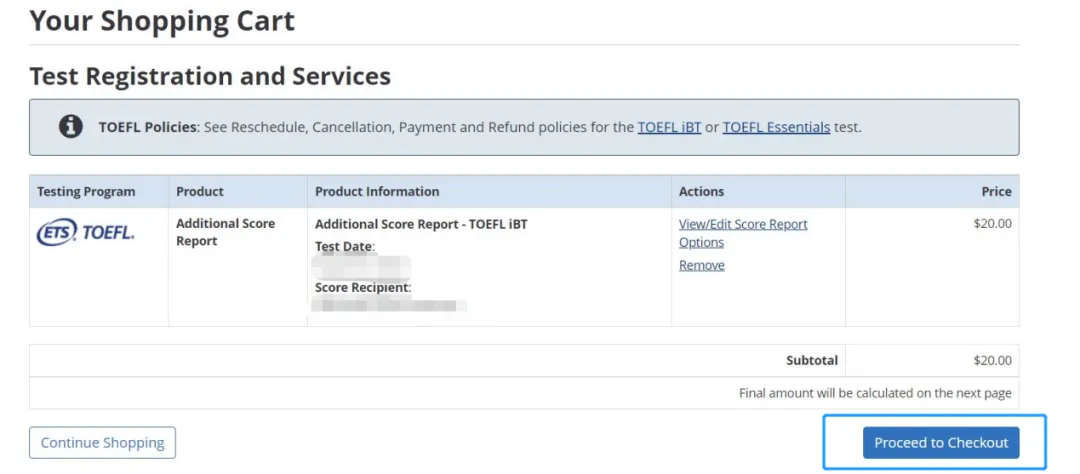The width and height of the screenshot is (1080, 474).
Task: Click the info icon in policies banner
Action: [x=71, y=127]
